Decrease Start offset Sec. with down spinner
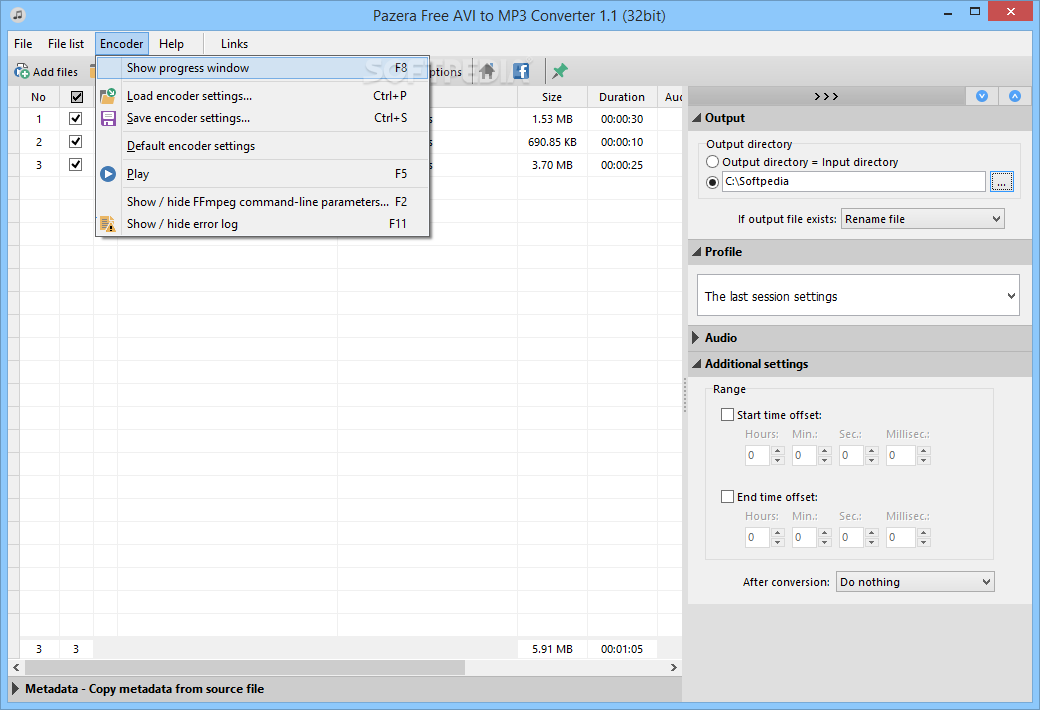Screen dimensions: 1040x710 point(872,461)
